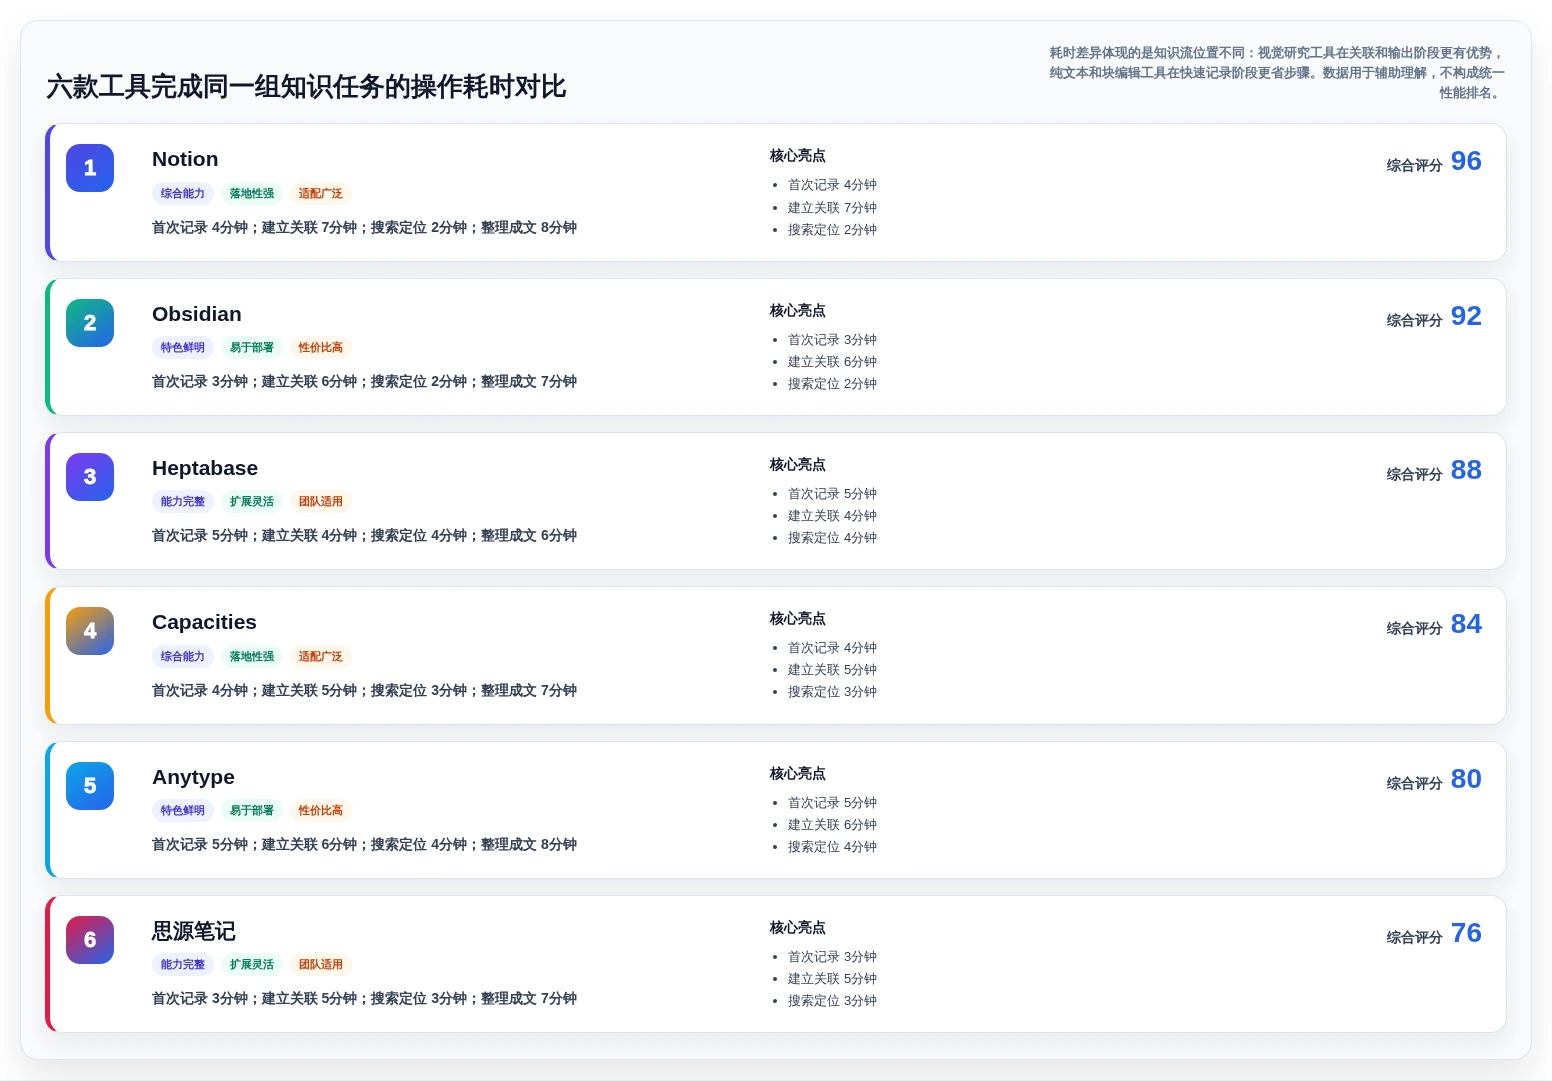Open the Heptabase card title
The image size is (1552, 1081).
click(x=205, y=468)
